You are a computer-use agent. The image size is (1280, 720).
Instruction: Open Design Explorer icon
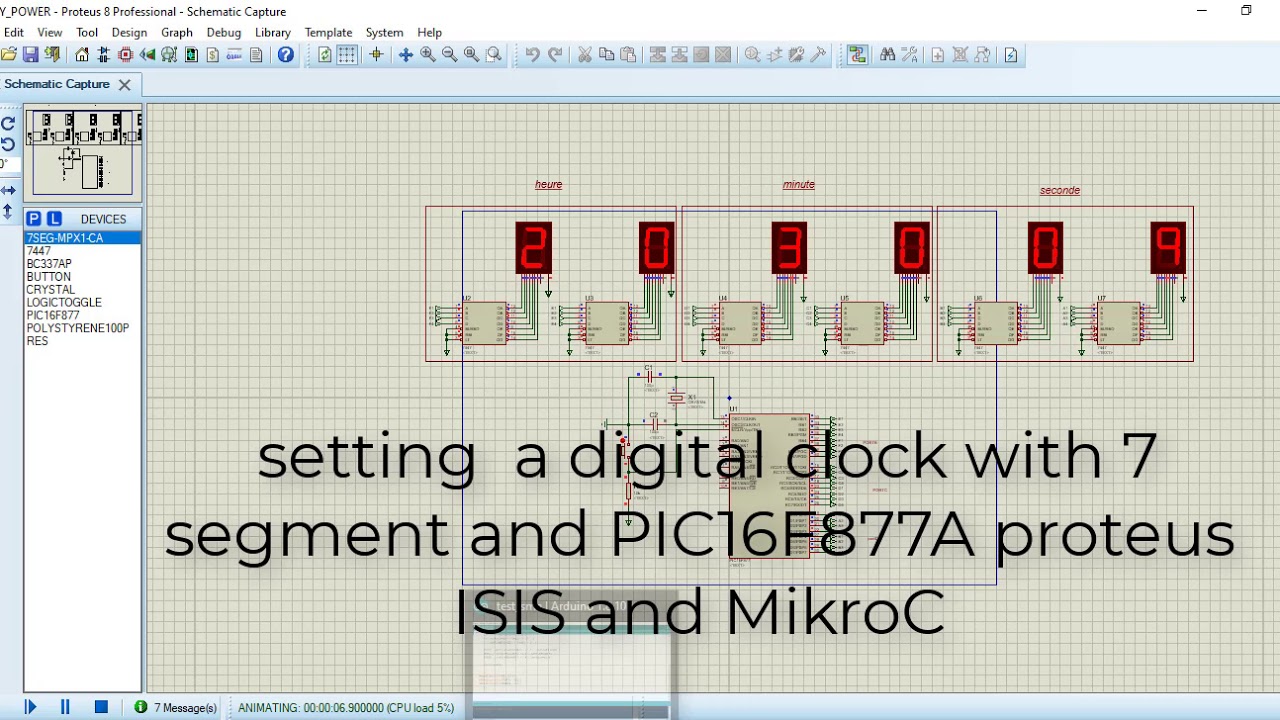[192, 55]
